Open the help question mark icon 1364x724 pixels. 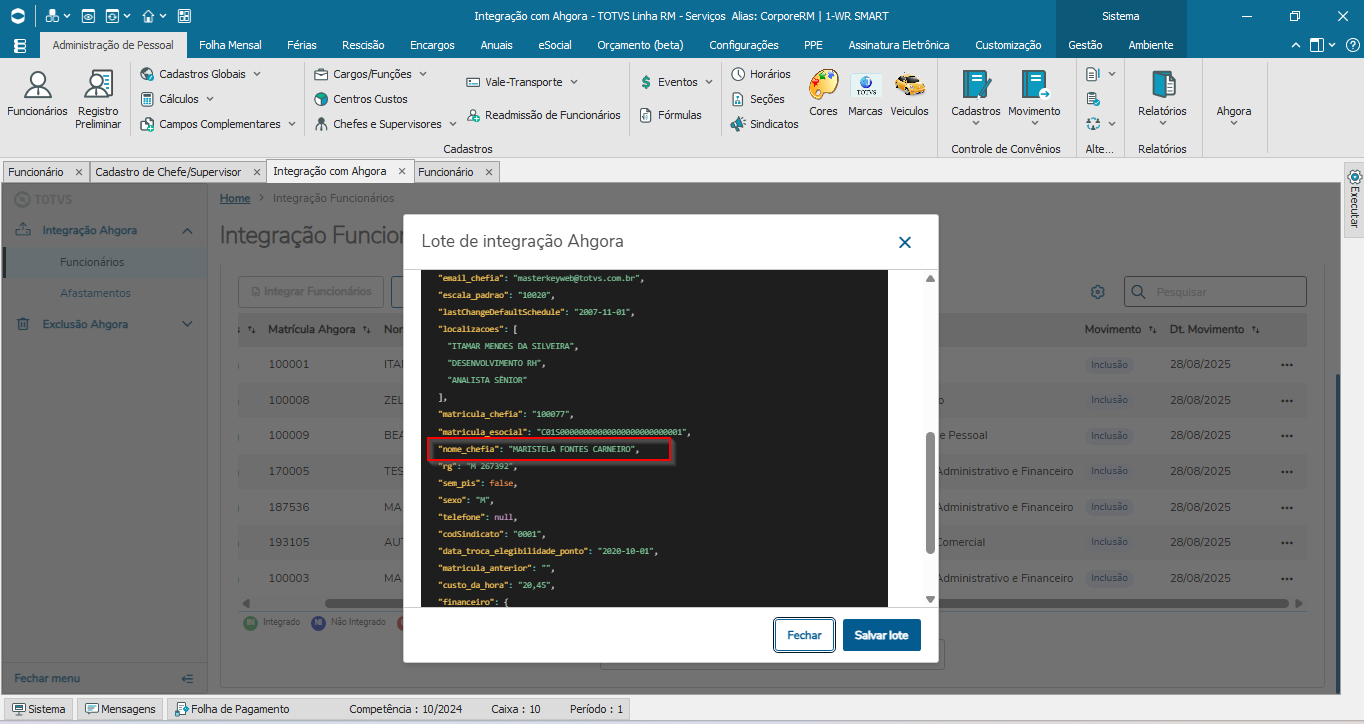(x=1353, y=45)
